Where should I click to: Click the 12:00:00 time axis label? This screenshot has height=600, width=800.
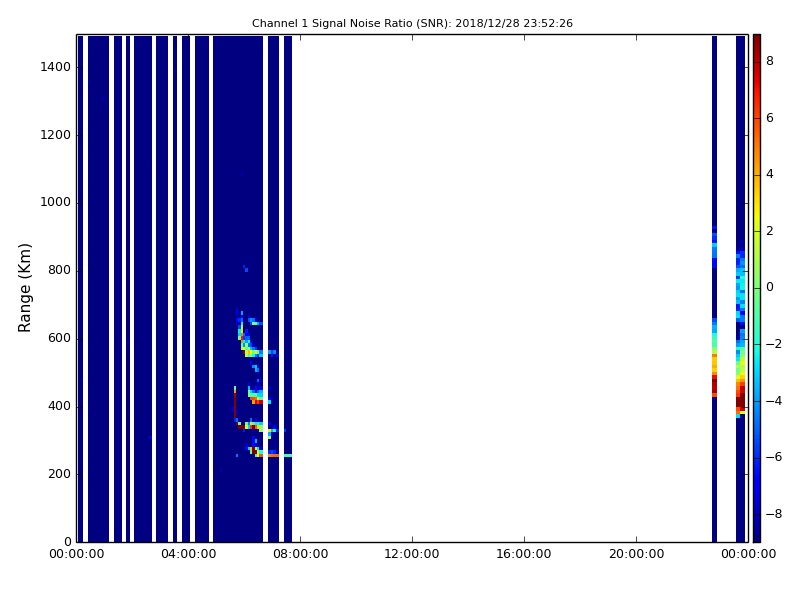tap(412, 554)
